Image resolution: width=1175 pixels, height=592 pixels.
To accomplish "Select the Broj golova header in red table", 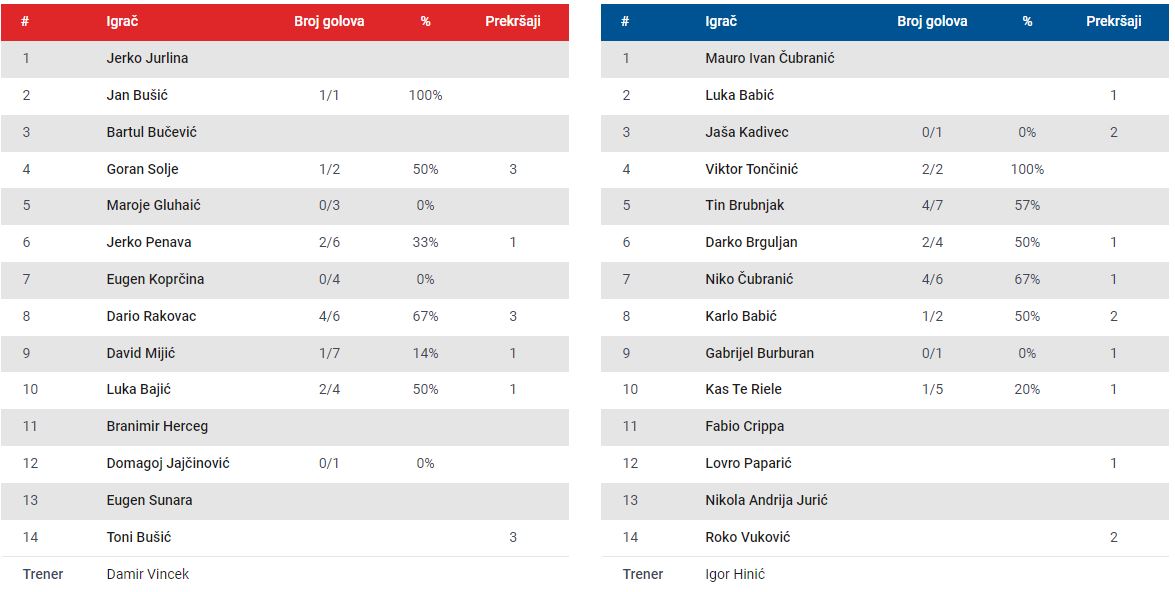I will [x=329, y=22].
